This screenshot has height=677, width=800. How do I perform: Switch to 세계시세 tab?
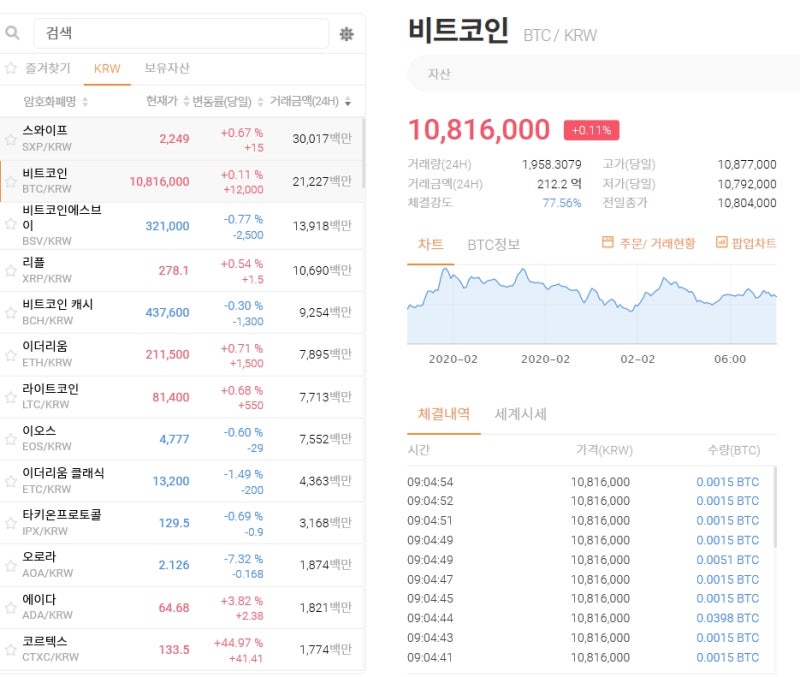pyautogui.click(x=520, y=414)
